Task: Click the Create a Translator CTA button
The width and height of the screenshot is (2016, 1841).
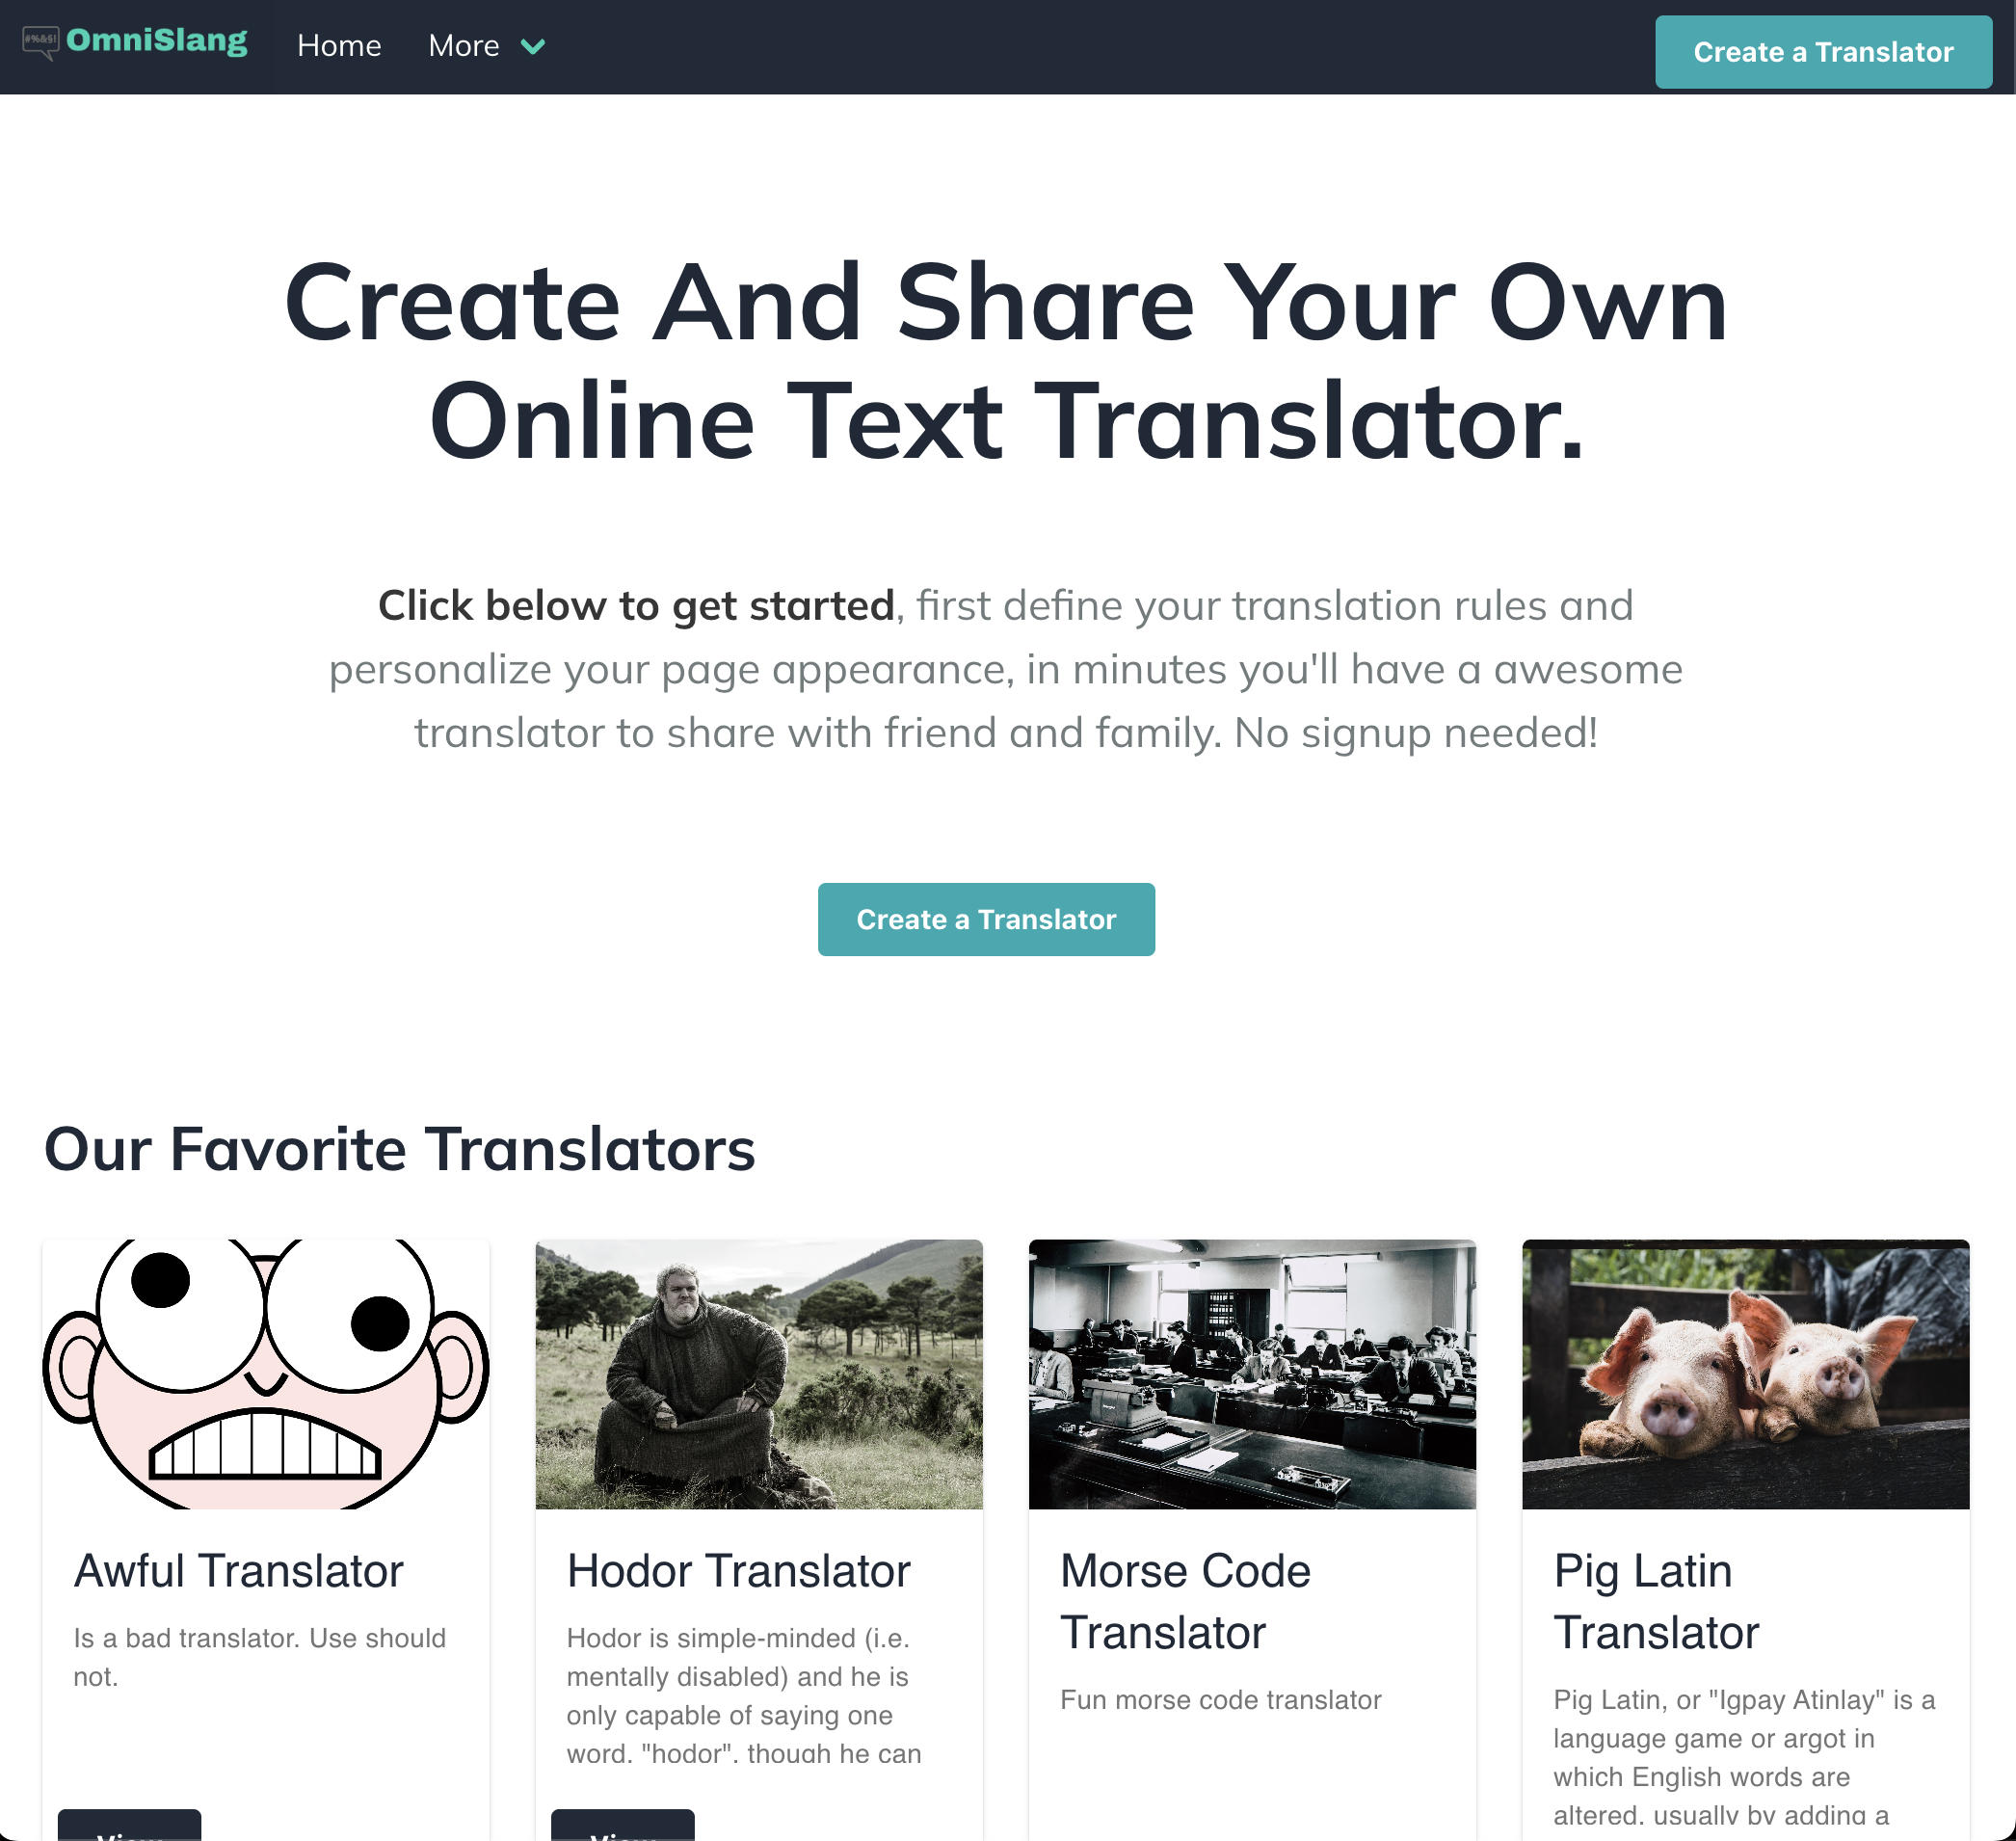Action: tap(985, 919)
